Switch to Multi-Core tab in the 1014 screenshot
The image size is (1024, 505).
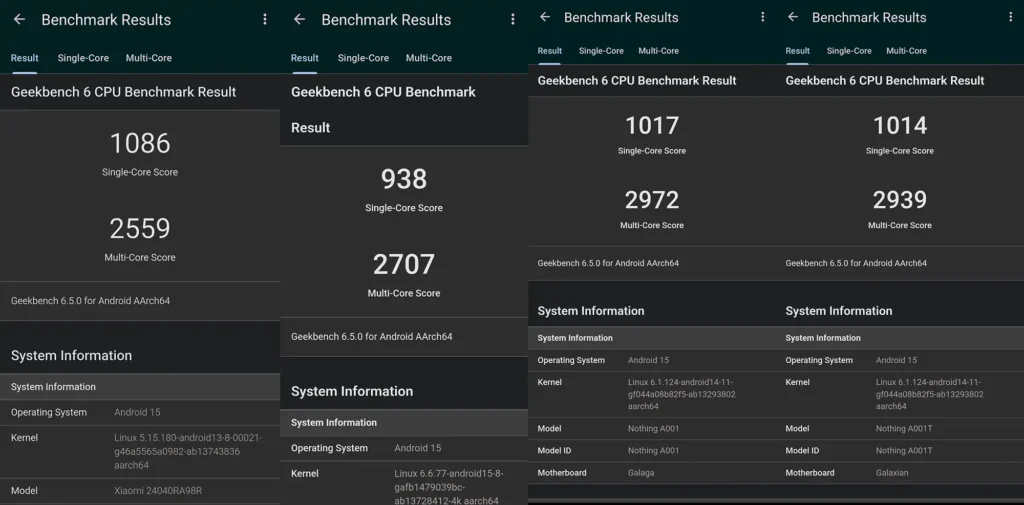[x=906, y=51]
